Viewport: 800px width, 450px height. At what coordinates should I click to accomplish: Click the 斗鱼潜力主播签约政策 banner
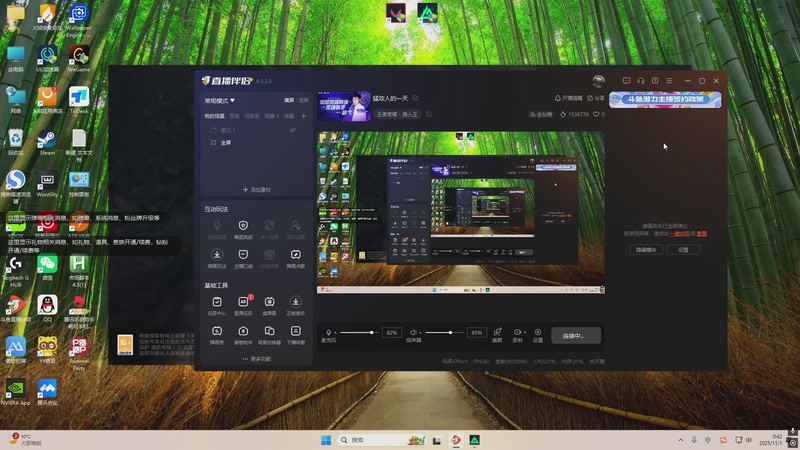(x=665, y=99)
